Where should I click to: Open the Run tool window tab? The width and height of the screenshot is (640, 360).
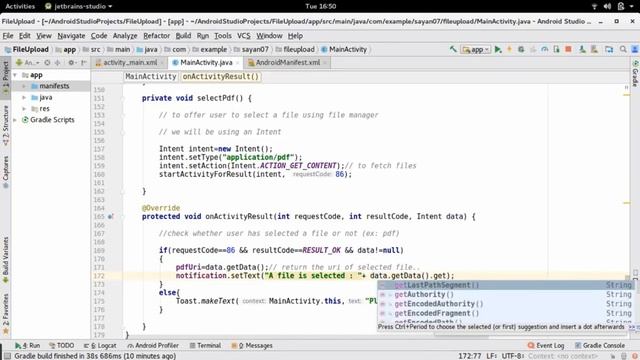(27, 346)
